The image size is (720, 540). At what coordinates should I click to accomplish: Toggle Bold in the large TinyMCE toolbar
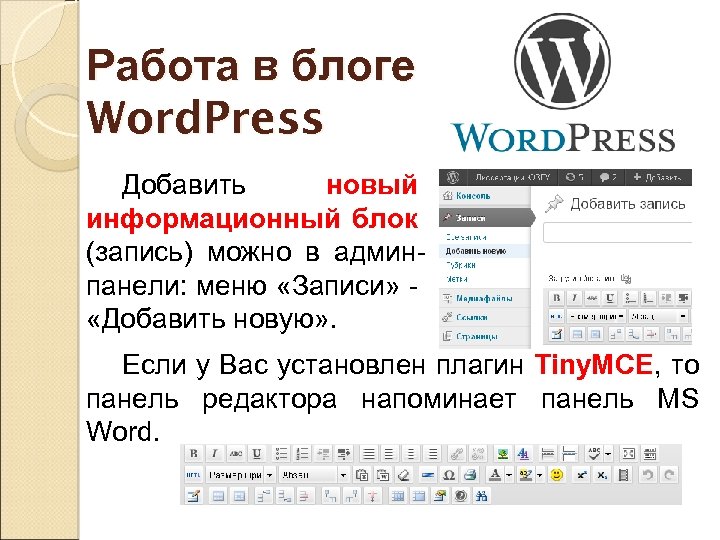(x=194, y=454)
